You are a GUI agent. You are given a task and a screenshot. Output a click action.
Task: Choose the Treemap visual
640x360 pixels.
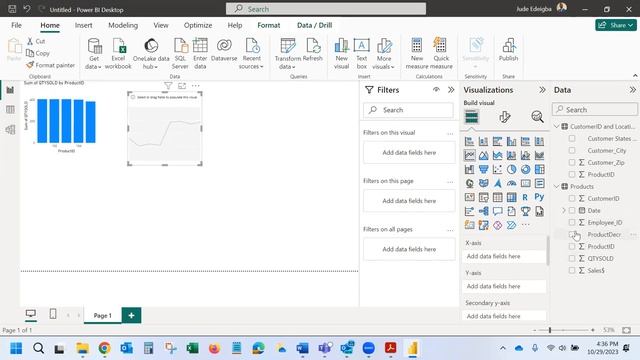[x=539, y=169]
